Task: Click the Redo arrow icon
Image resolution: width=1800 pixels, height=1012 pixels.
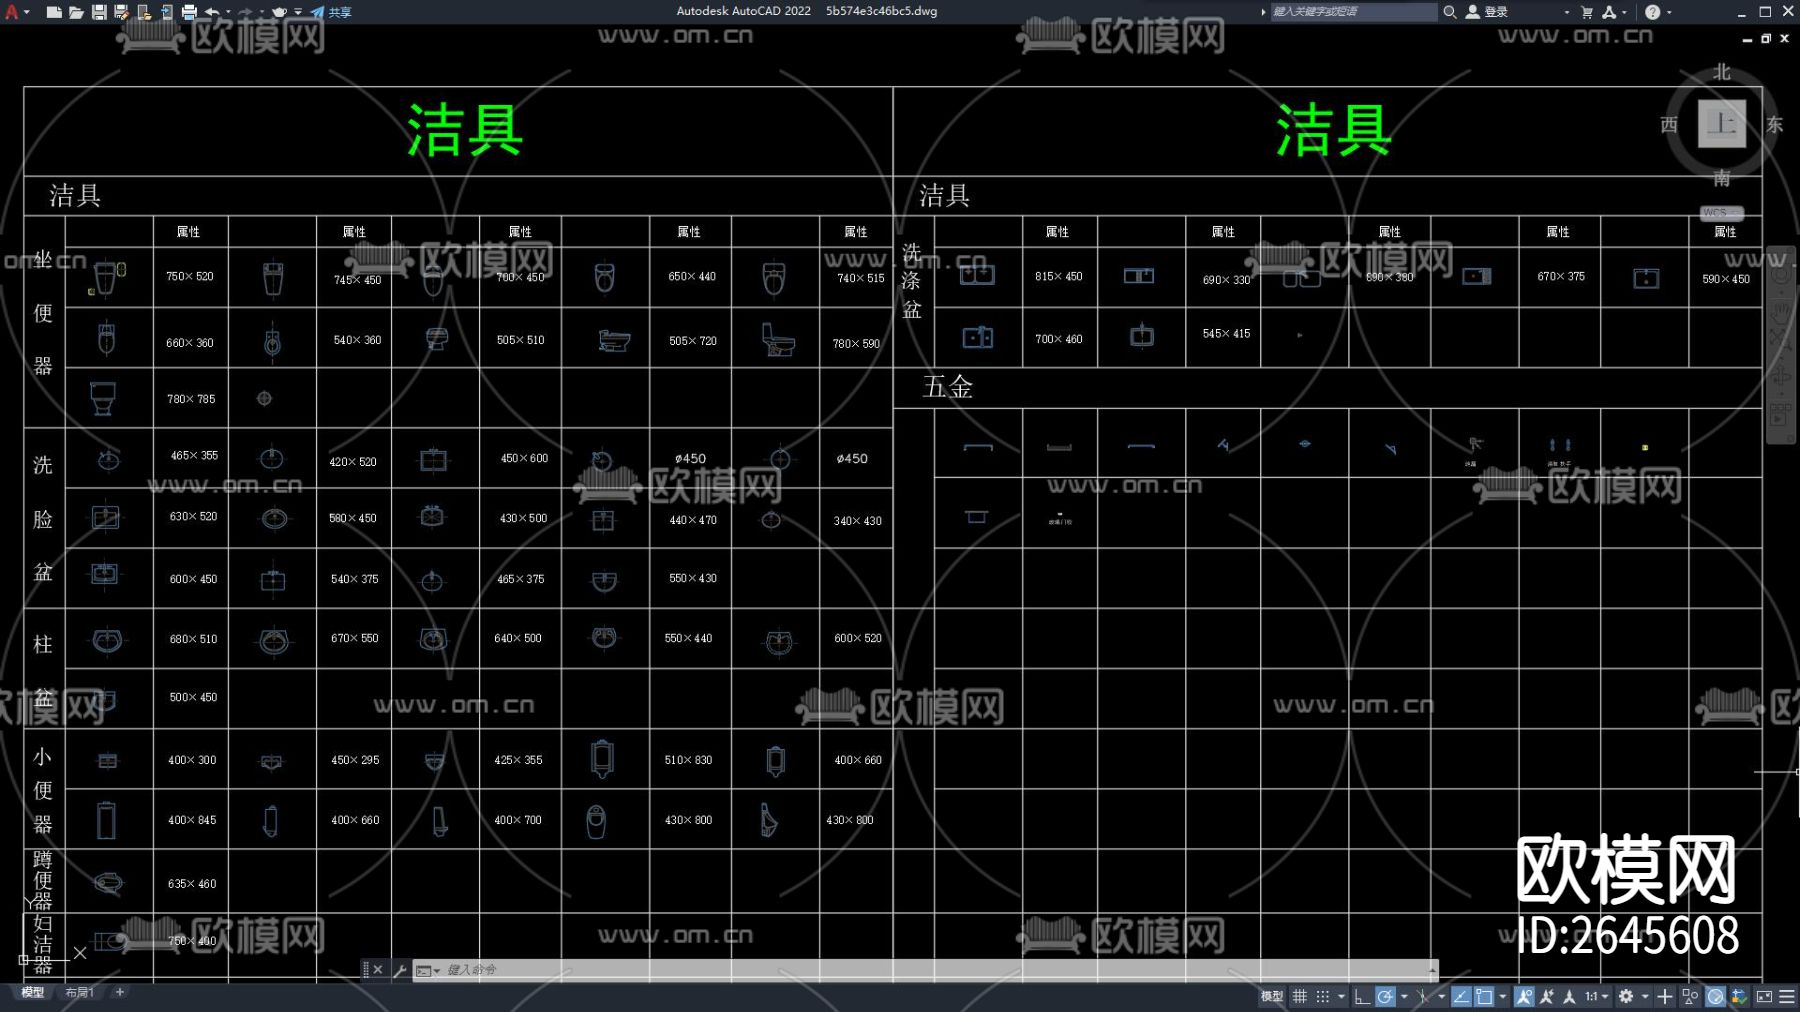Action: tap(243, 12)
